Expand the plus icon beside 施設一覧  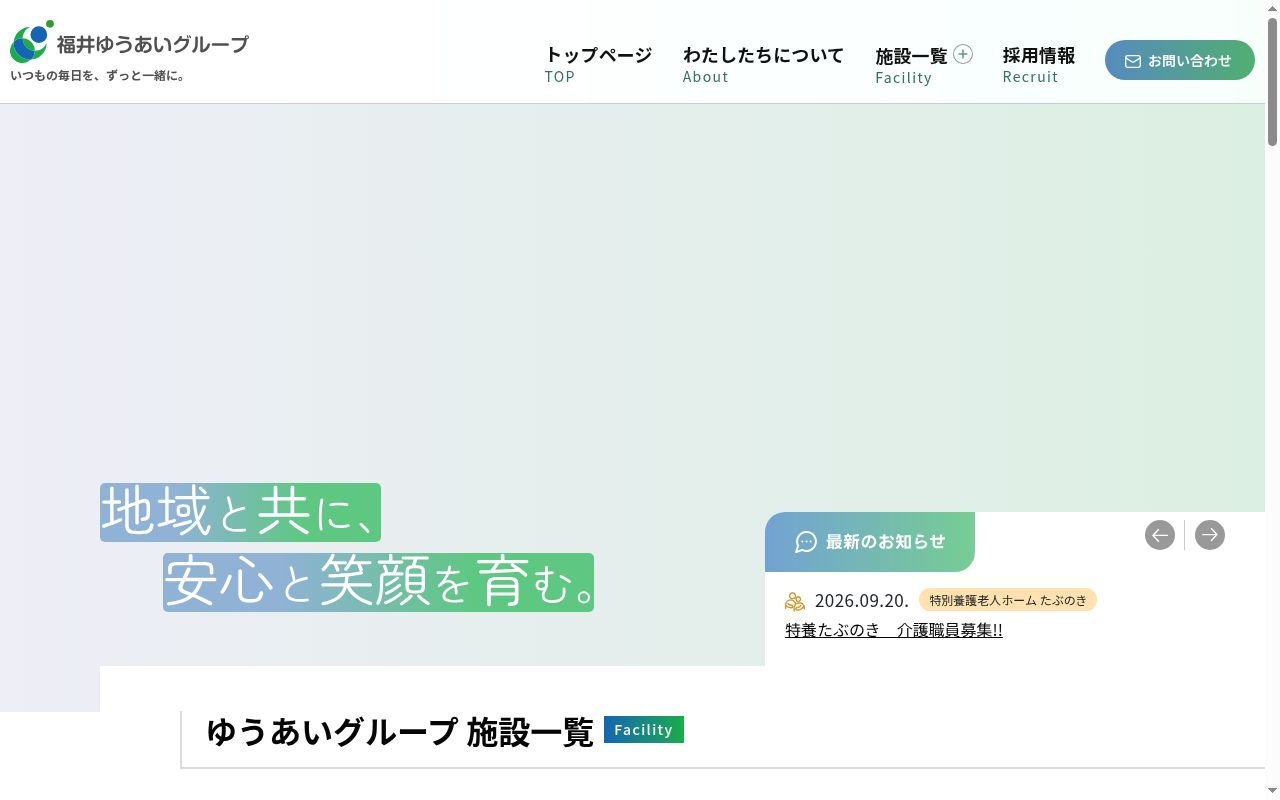(963, 54)
